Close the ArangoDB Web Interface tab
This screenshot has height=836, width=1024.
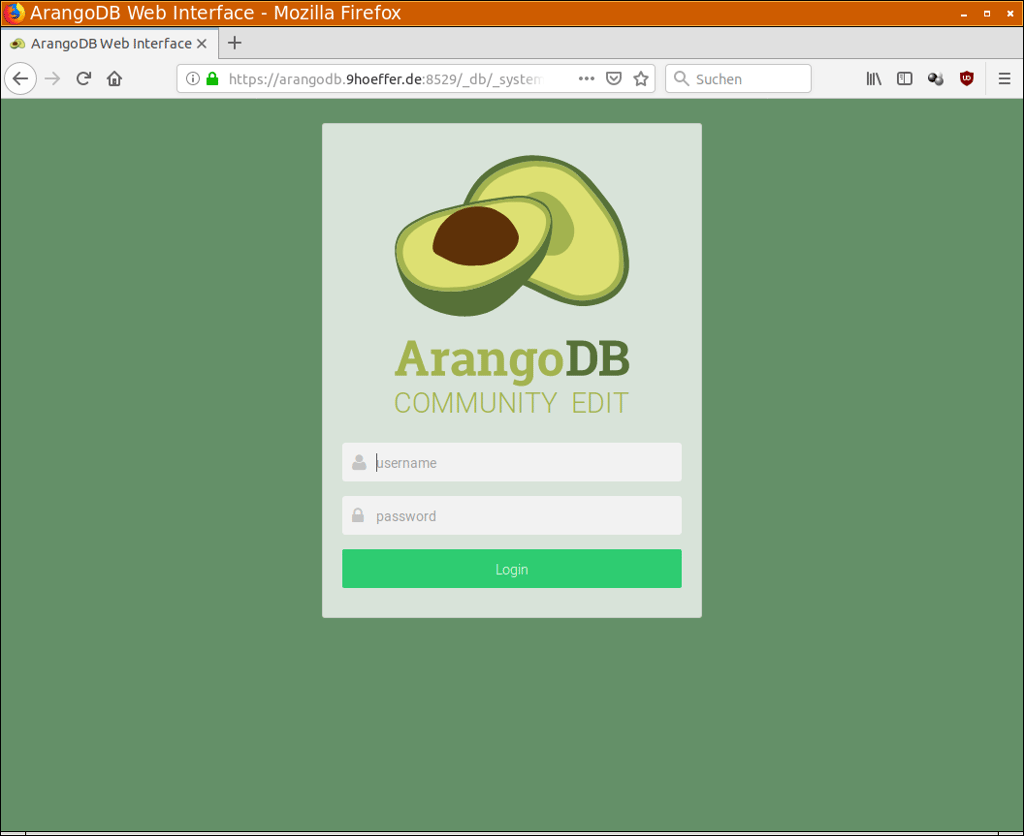(203, 43)
